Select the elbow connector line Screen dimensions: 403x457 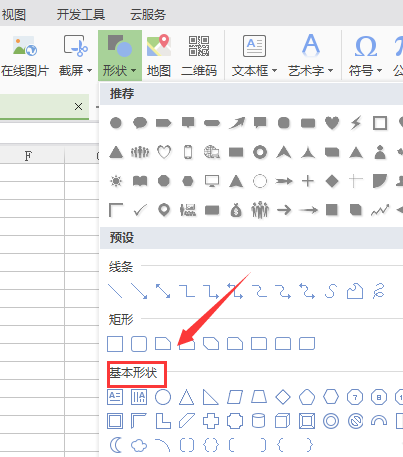(187, 291)
